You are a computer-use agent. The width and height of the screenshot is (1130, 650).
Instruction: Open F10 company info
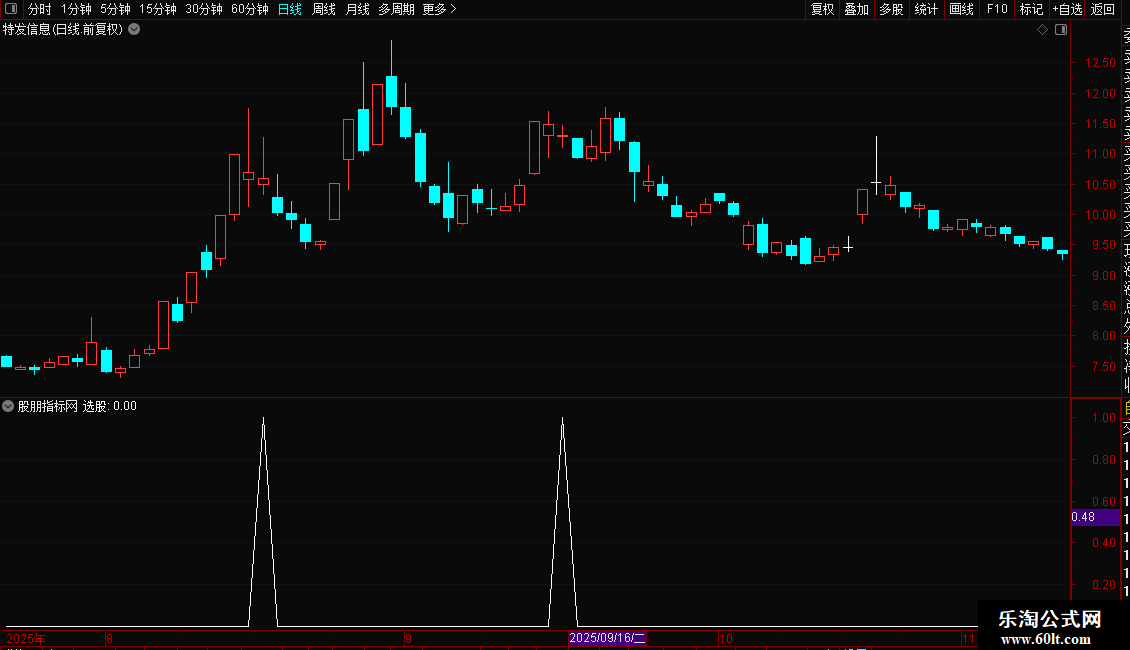pos(997,9)
